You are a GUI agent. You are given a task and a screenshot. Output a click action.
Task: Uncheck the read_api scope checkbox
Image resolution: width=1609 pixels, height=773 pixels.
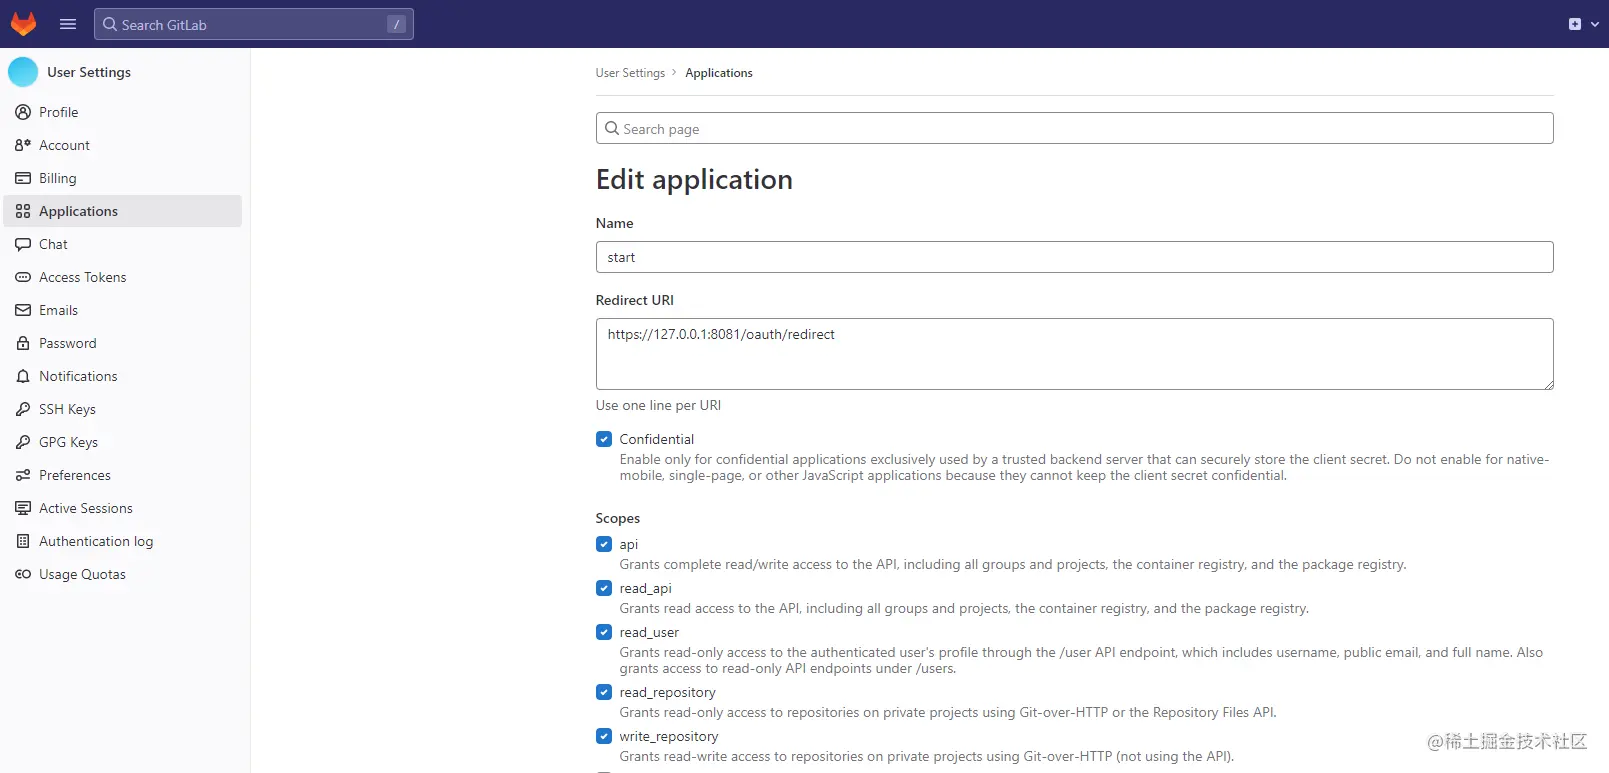[604, 588]
